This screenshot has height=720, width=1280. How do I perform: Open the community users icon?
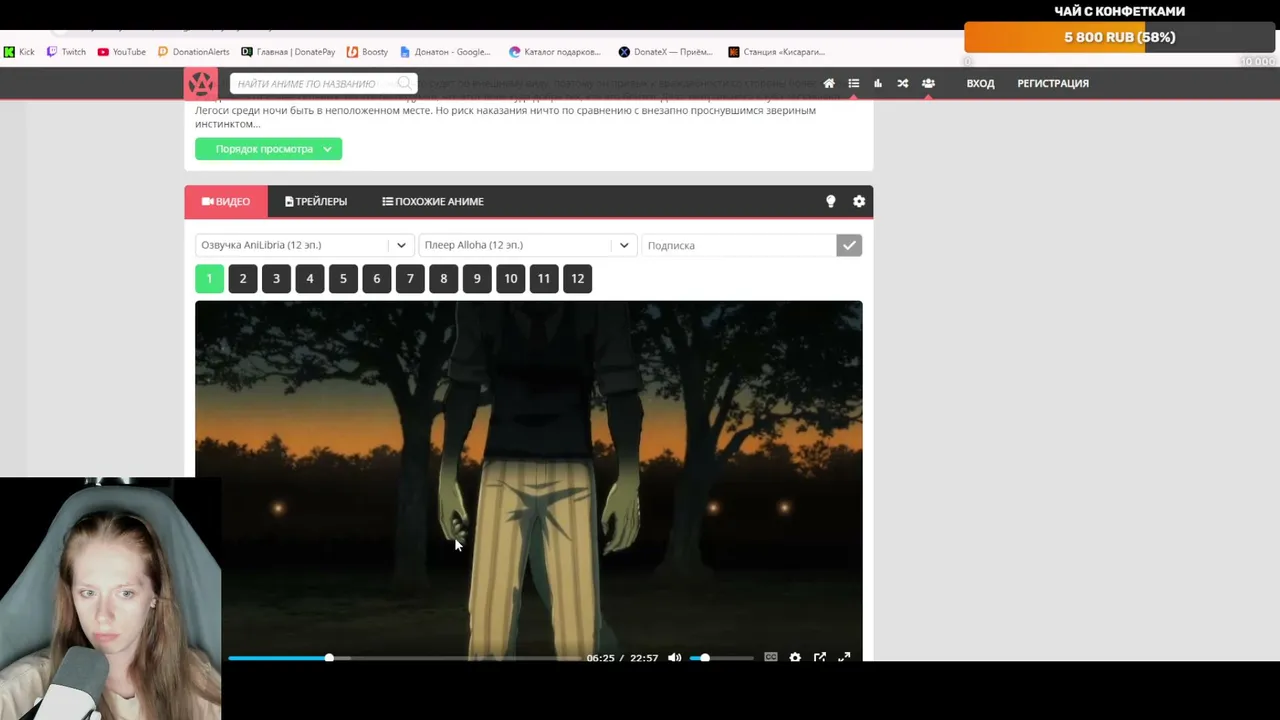(928, 83)
